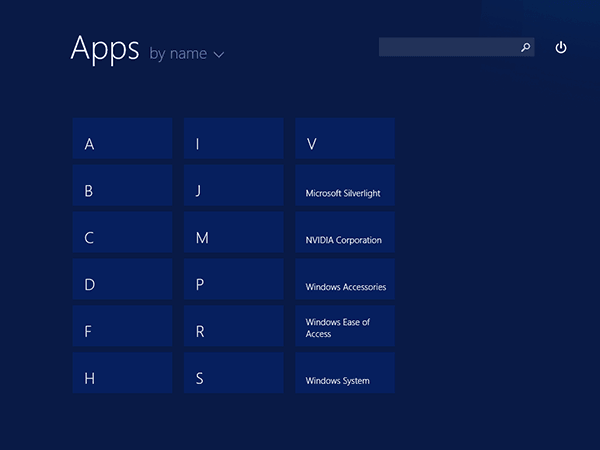Click the power button icon
600x450 pixels.
pyautogui.click(x=561, y=47)
